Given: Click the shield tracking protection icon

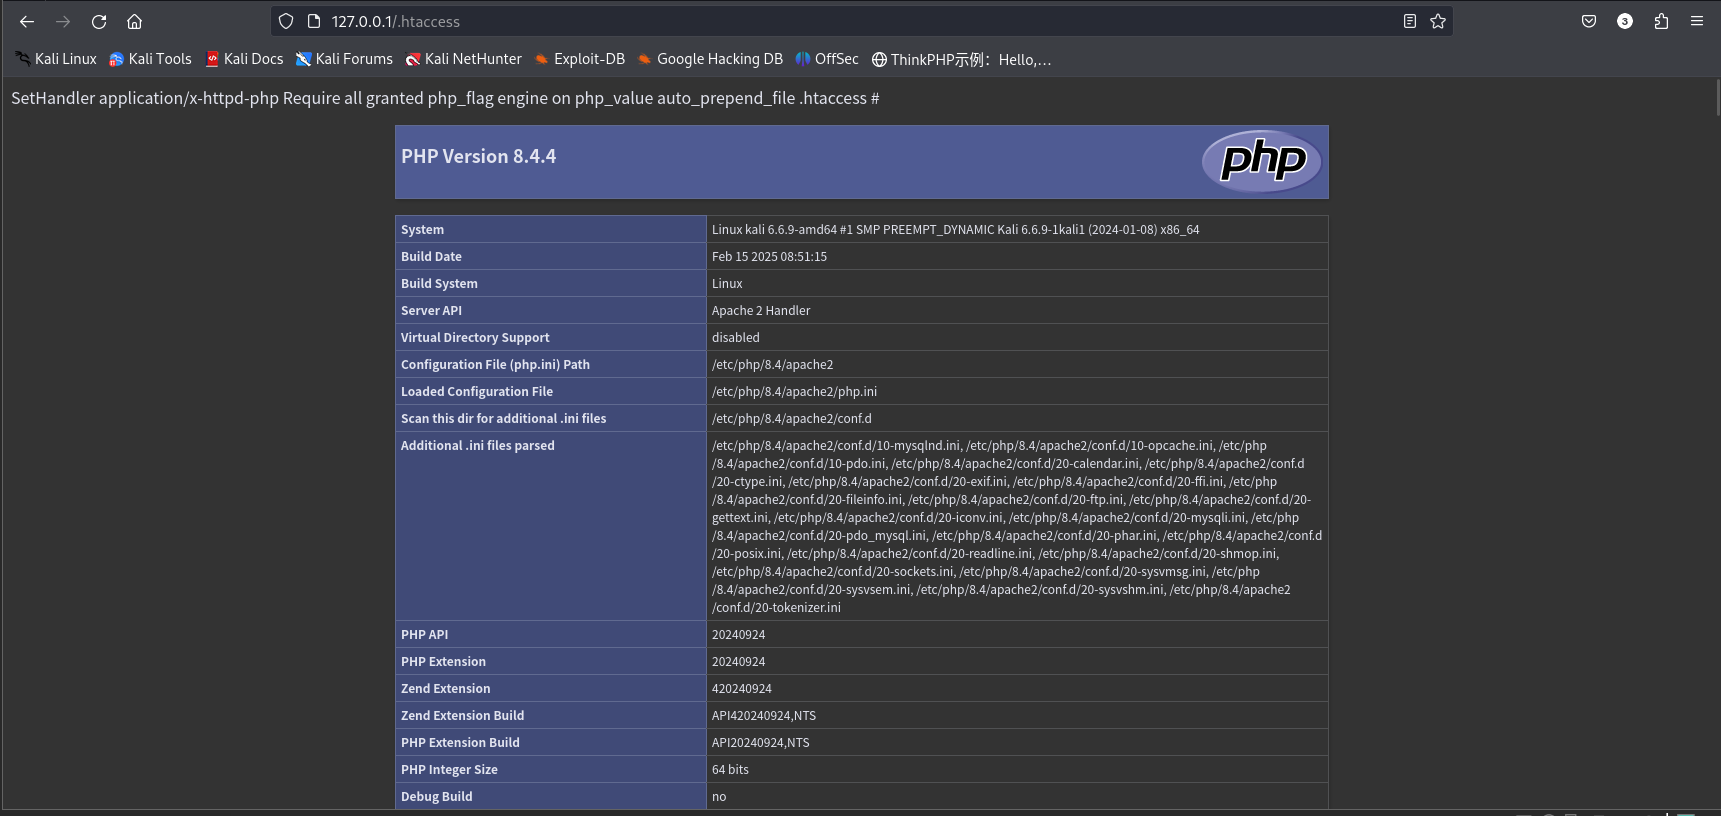Looking at the screenshot, I should [x=286, y=21].
